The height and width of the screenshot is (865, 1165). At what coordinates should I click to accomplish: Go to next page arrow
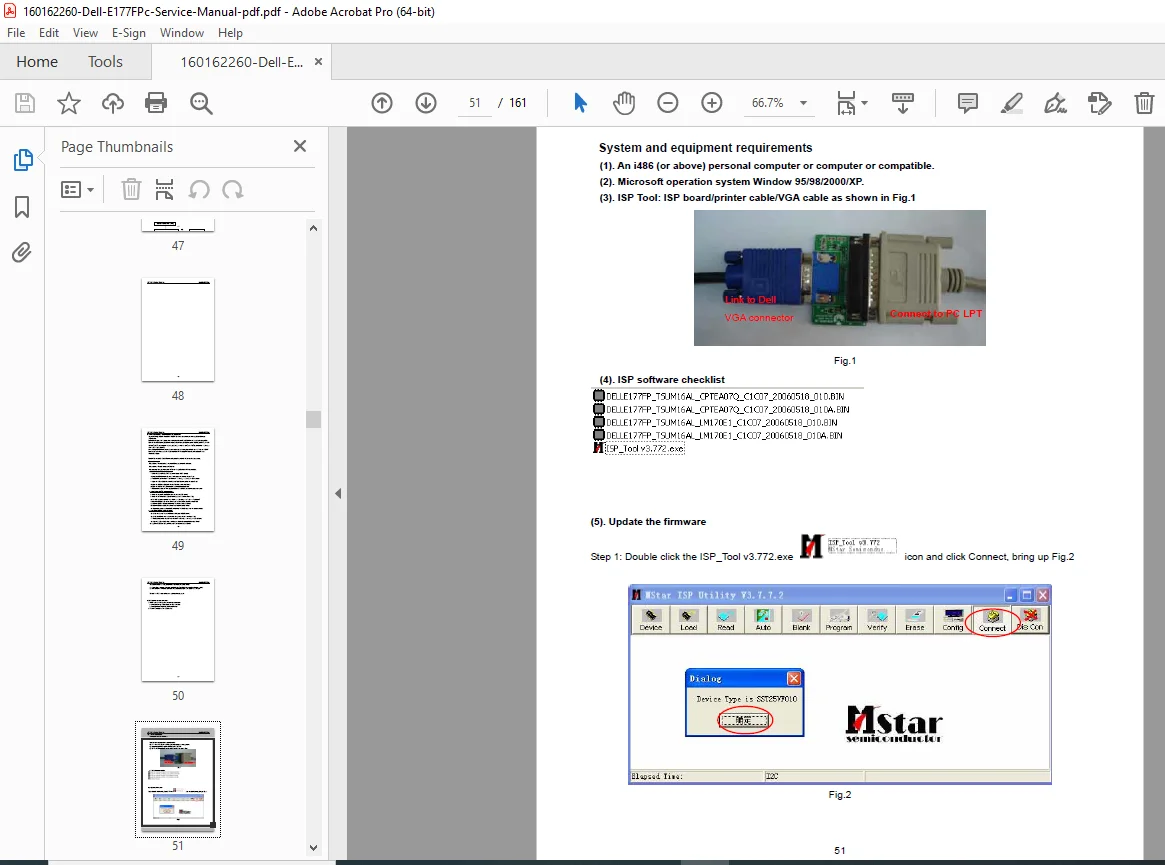pyautogui.click(x=426, y=103)
